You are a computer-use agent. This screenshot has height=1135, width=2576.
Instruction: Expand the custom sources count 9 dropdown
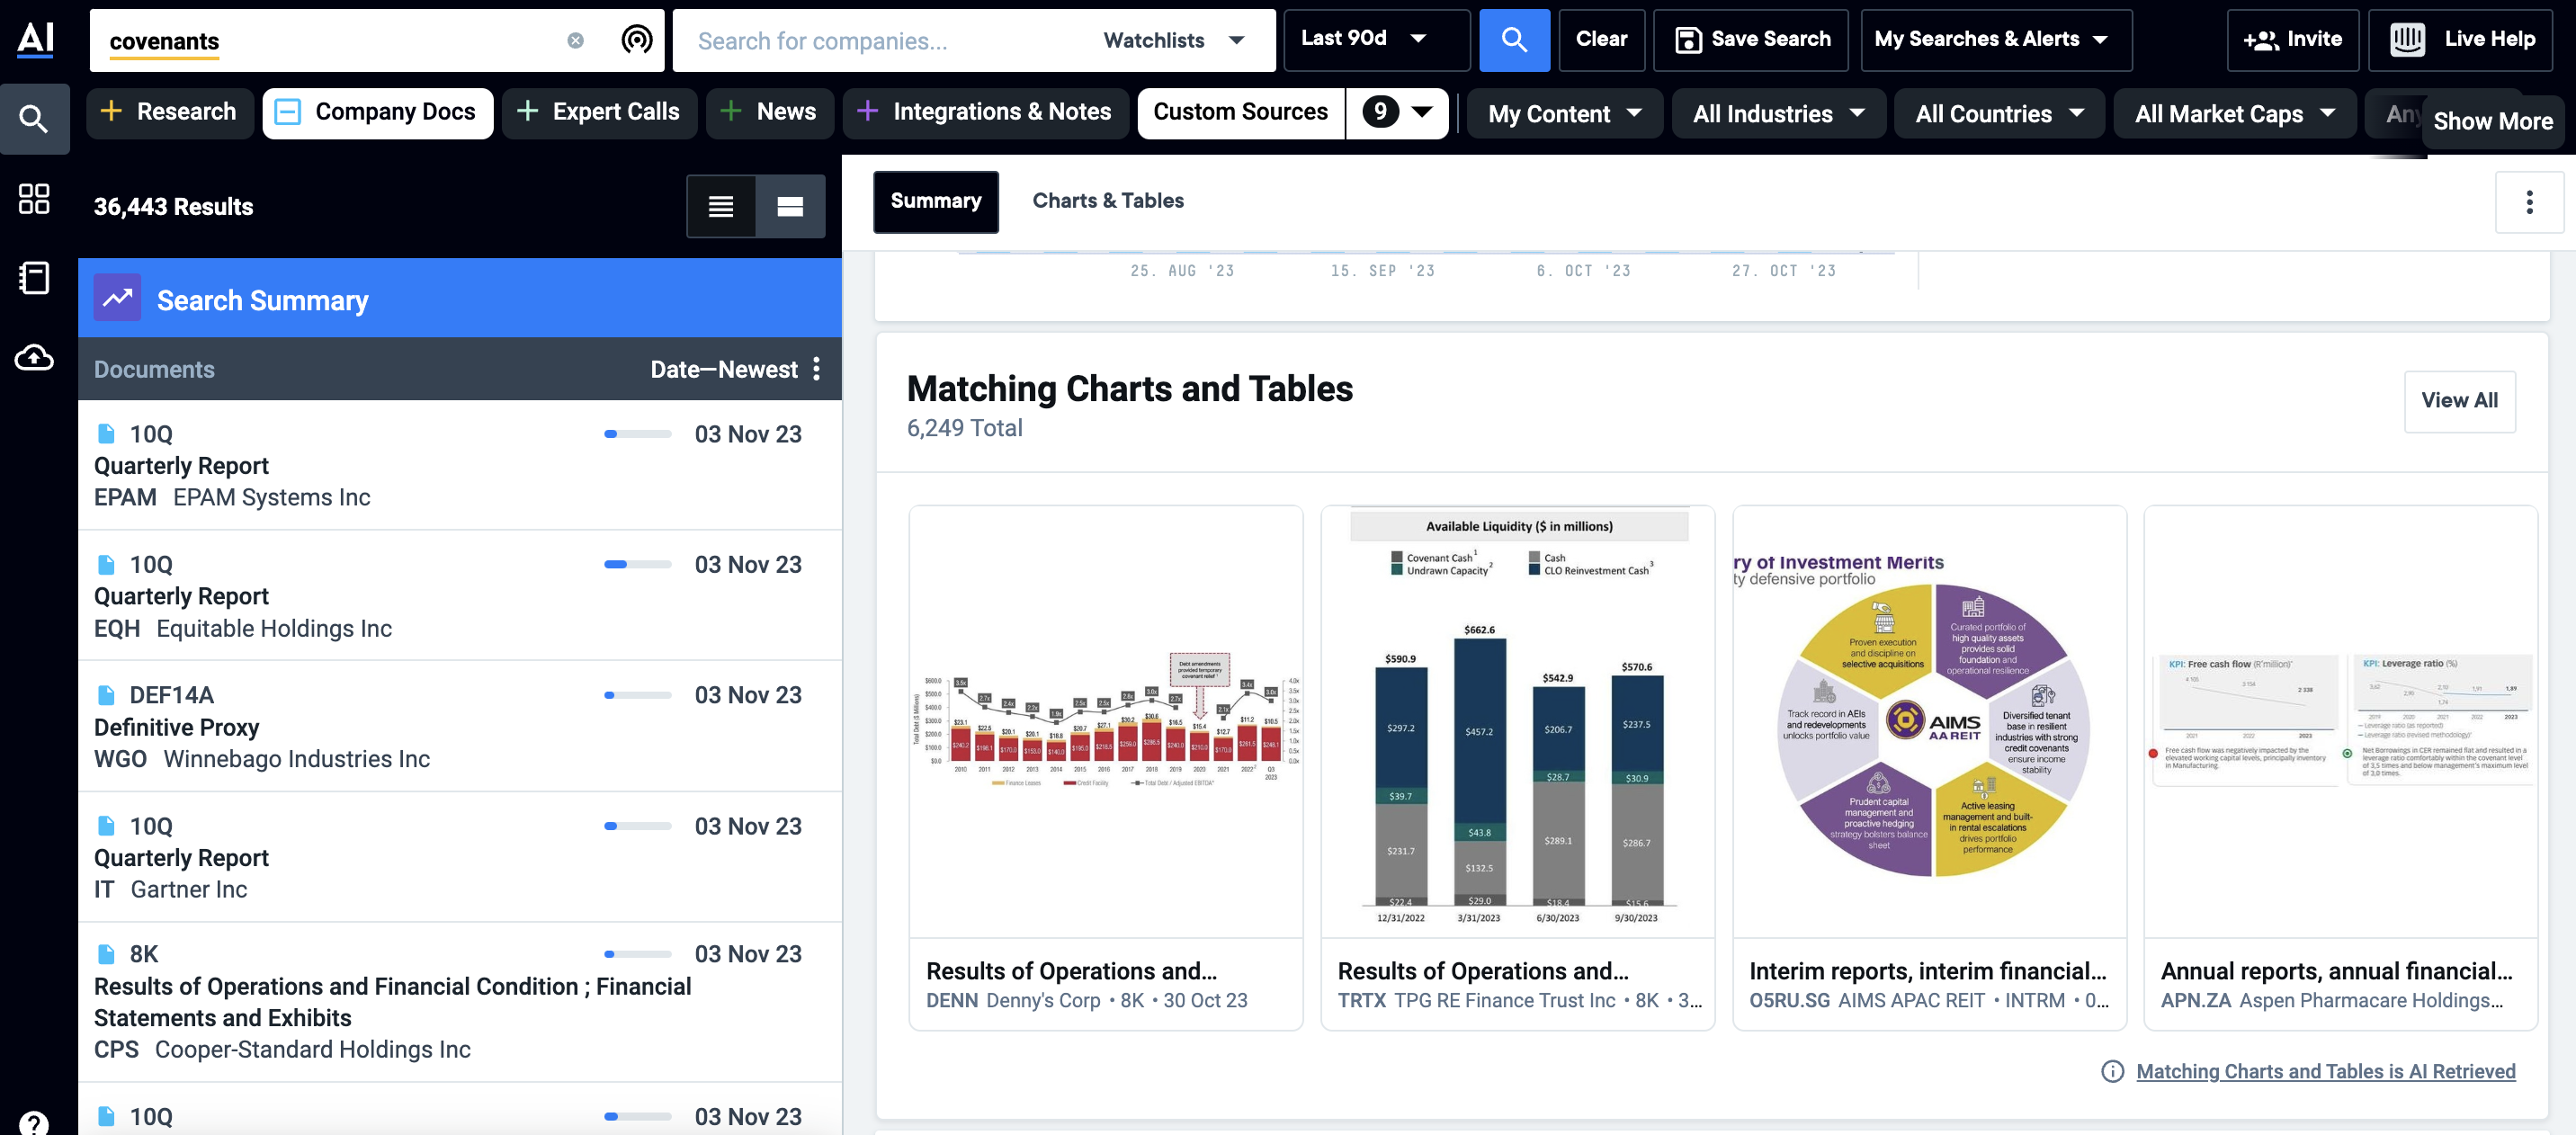(x=1397, y=112)
